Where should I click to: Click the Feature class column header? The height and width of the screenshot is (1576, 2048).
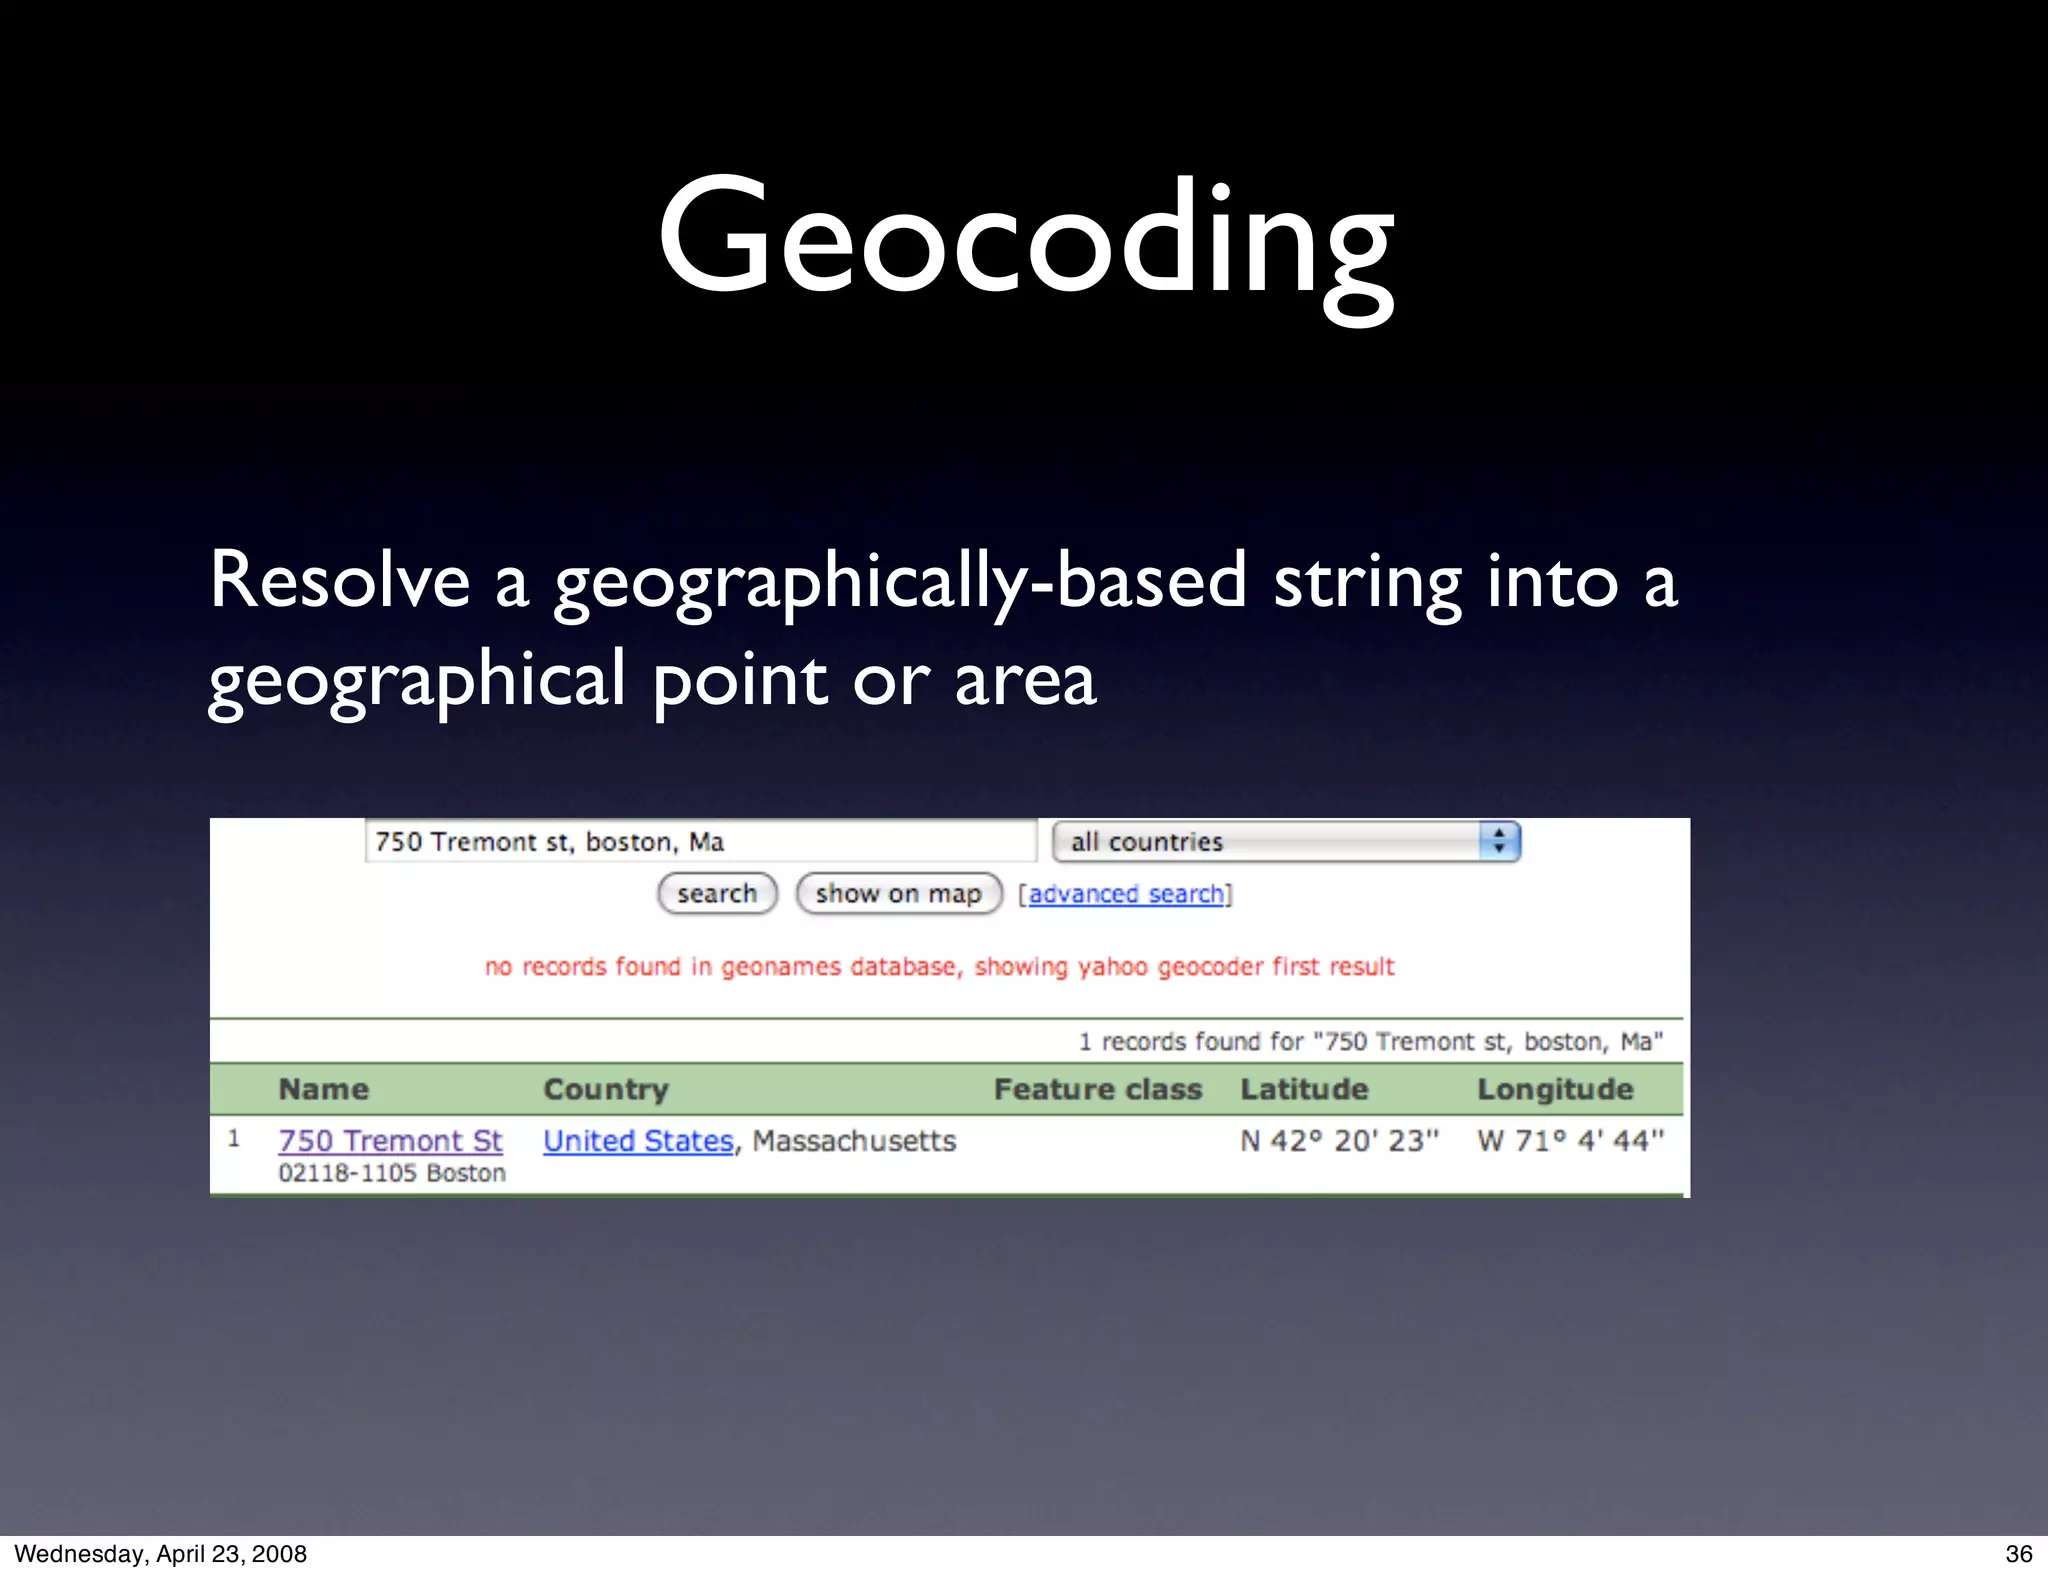pyautogui.click(x=1097, y=1089)
